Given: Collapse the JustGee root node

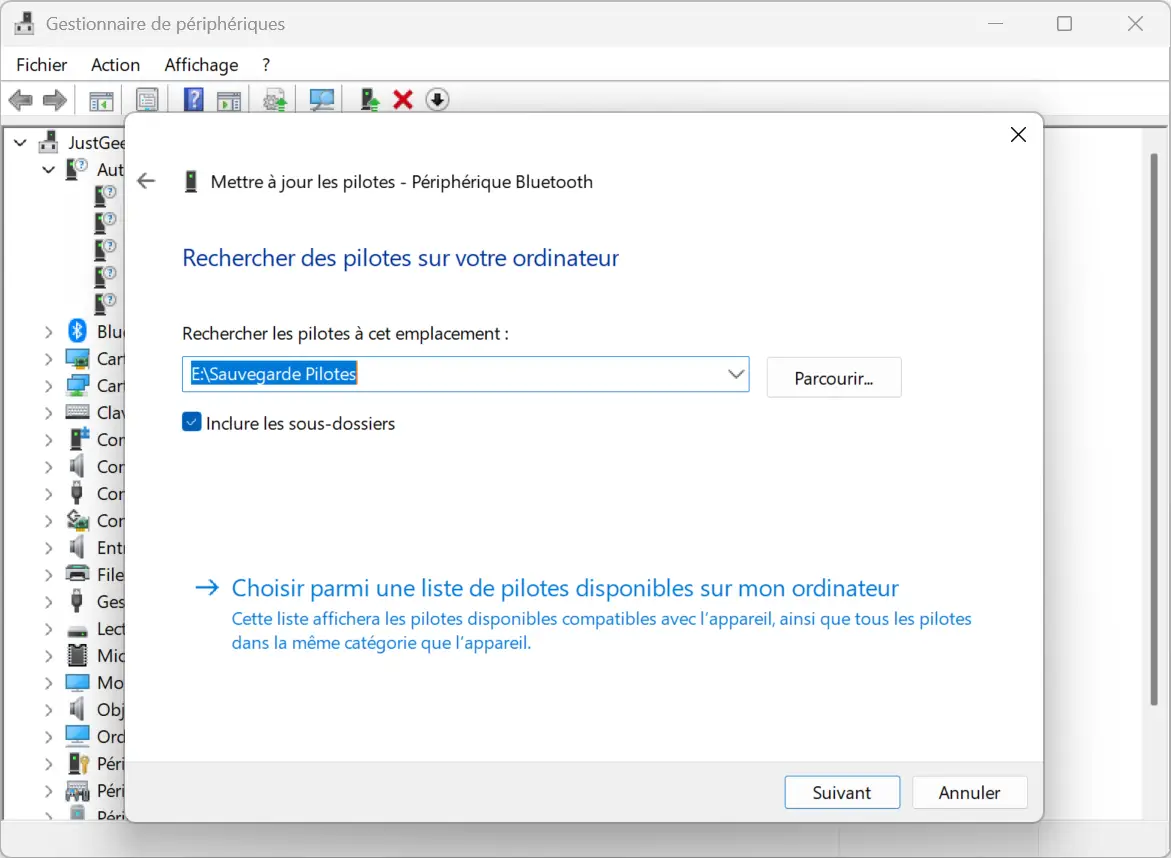Looking at the screenshot, I should pos(20,142).
